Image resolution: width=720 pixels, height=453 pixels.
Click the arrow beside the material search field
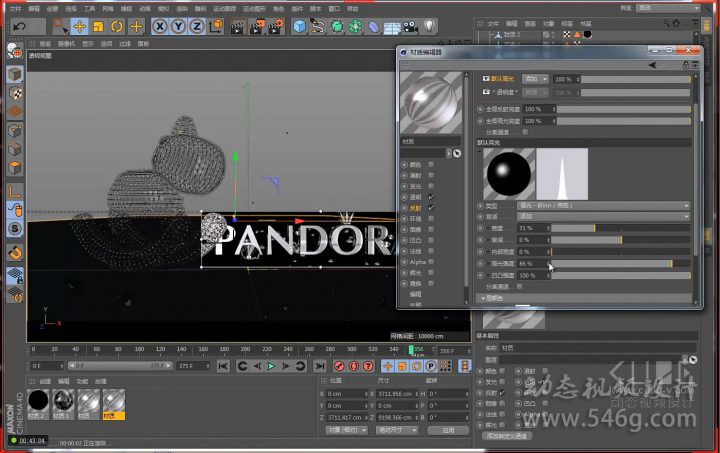click(457, 154)
